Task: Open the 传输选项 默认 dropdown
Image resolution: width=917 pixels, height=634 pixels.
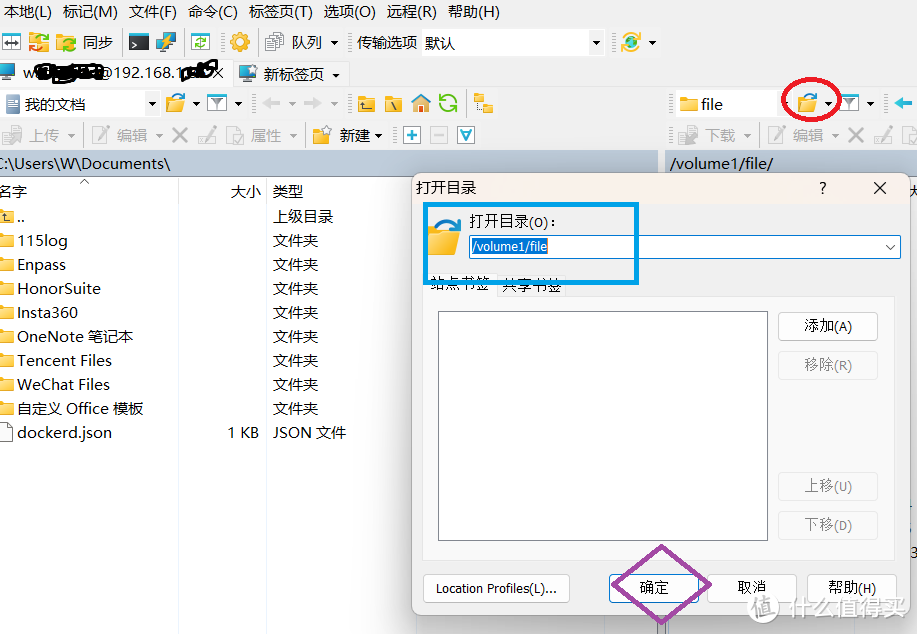Action: click(595, 42)
